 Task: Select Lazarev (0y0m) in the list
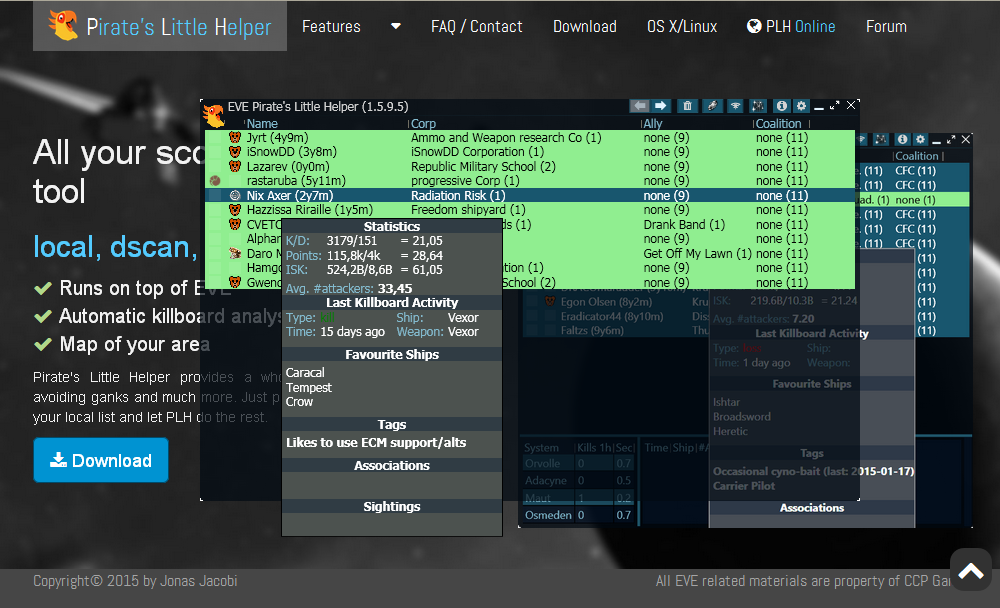288,167
